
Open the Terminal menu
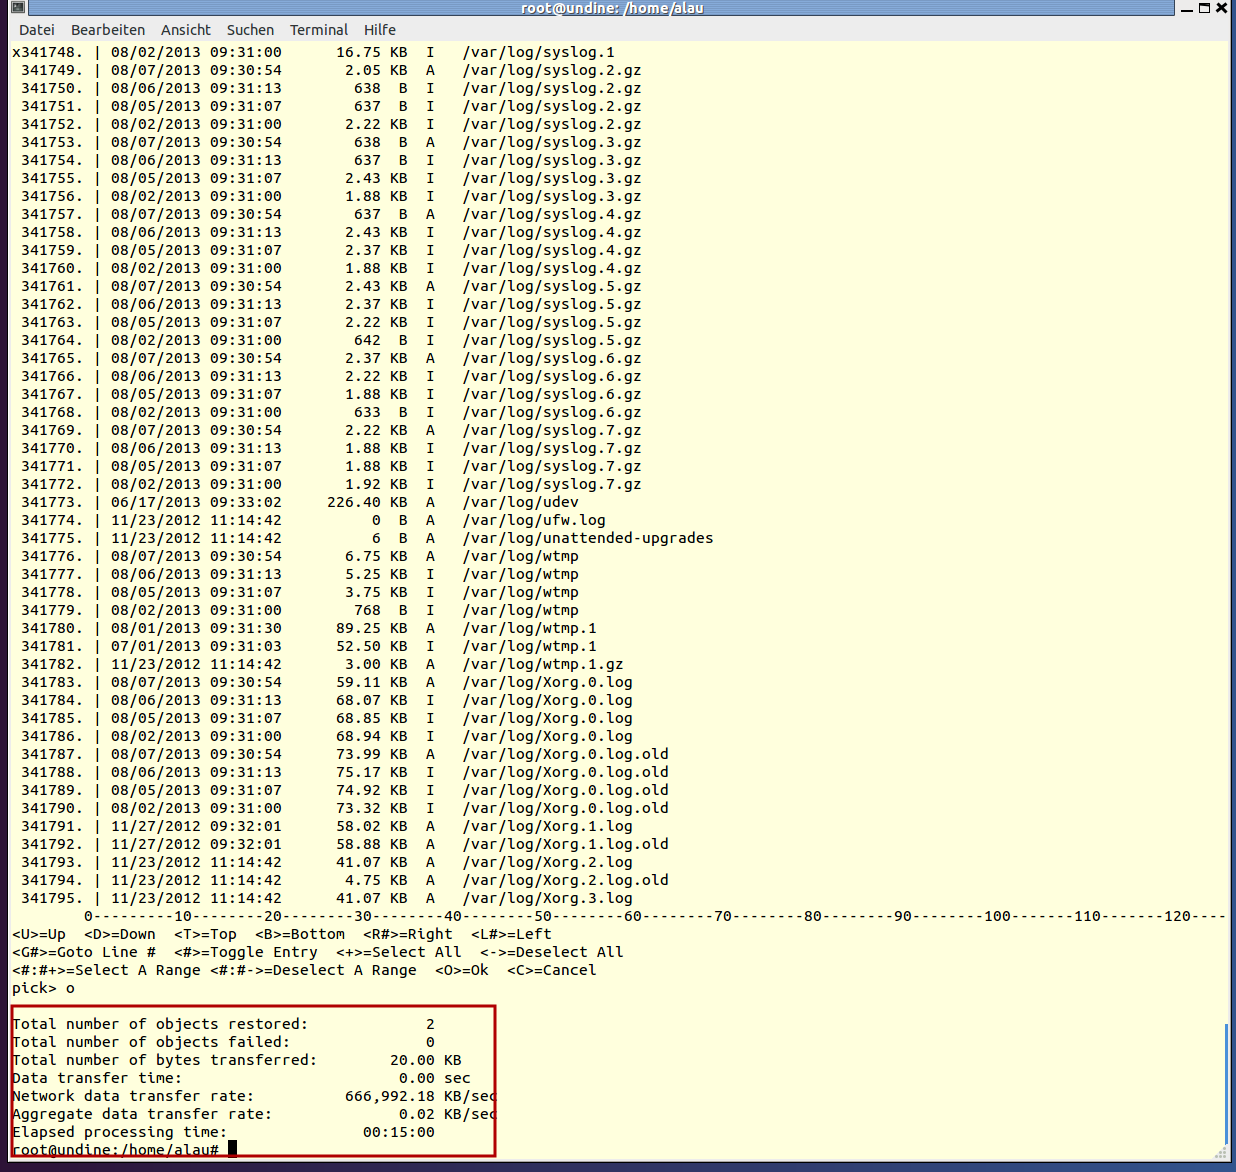[x=319, y=30]
